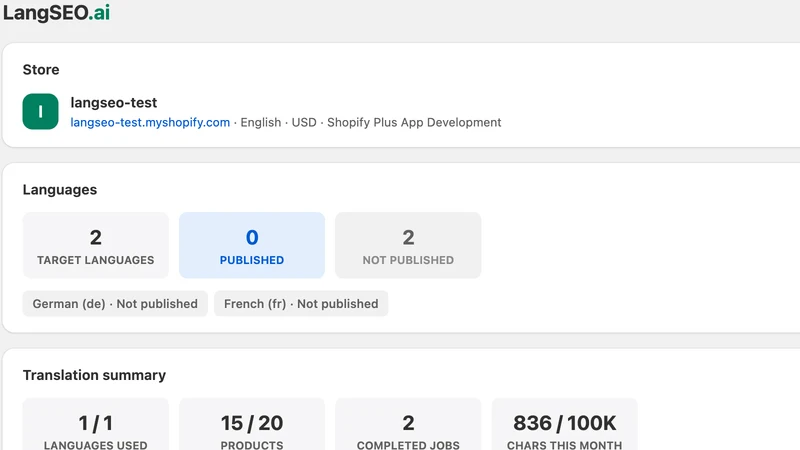
Task: Open the langseo-test.myshopify.com link
Action: [x=150, y=122]
